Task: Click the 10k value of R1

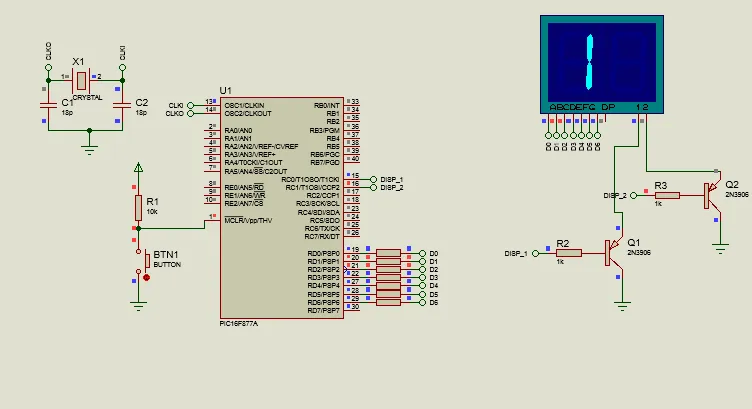Action: (x=152, y=211)
